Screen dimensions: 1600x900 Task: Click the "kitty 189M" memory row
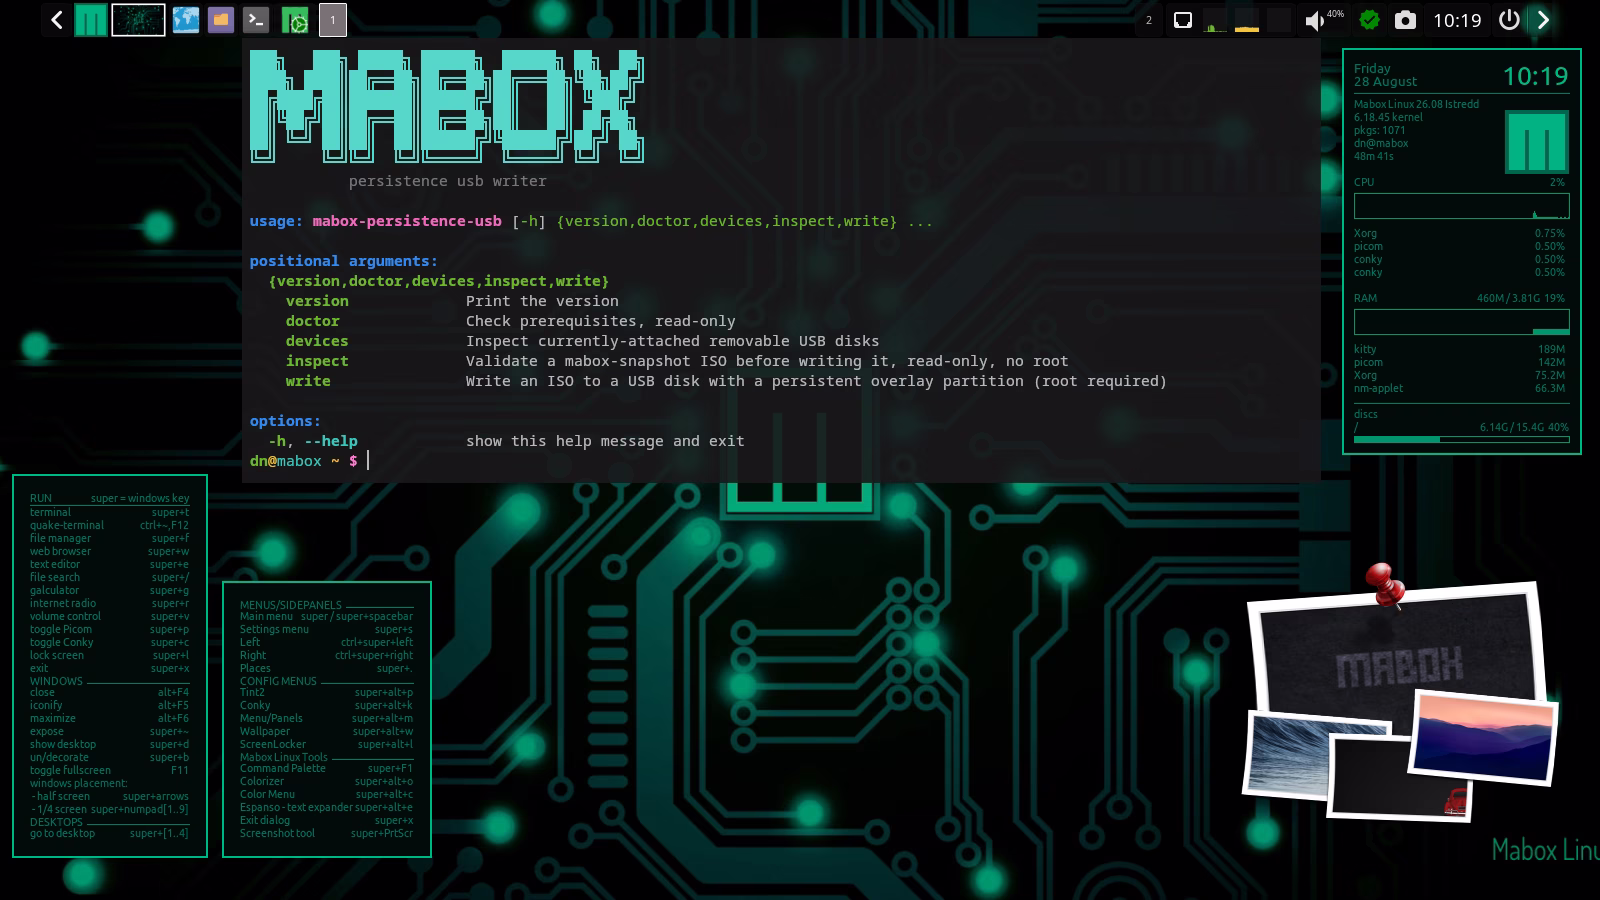(x=1459, y=349)
